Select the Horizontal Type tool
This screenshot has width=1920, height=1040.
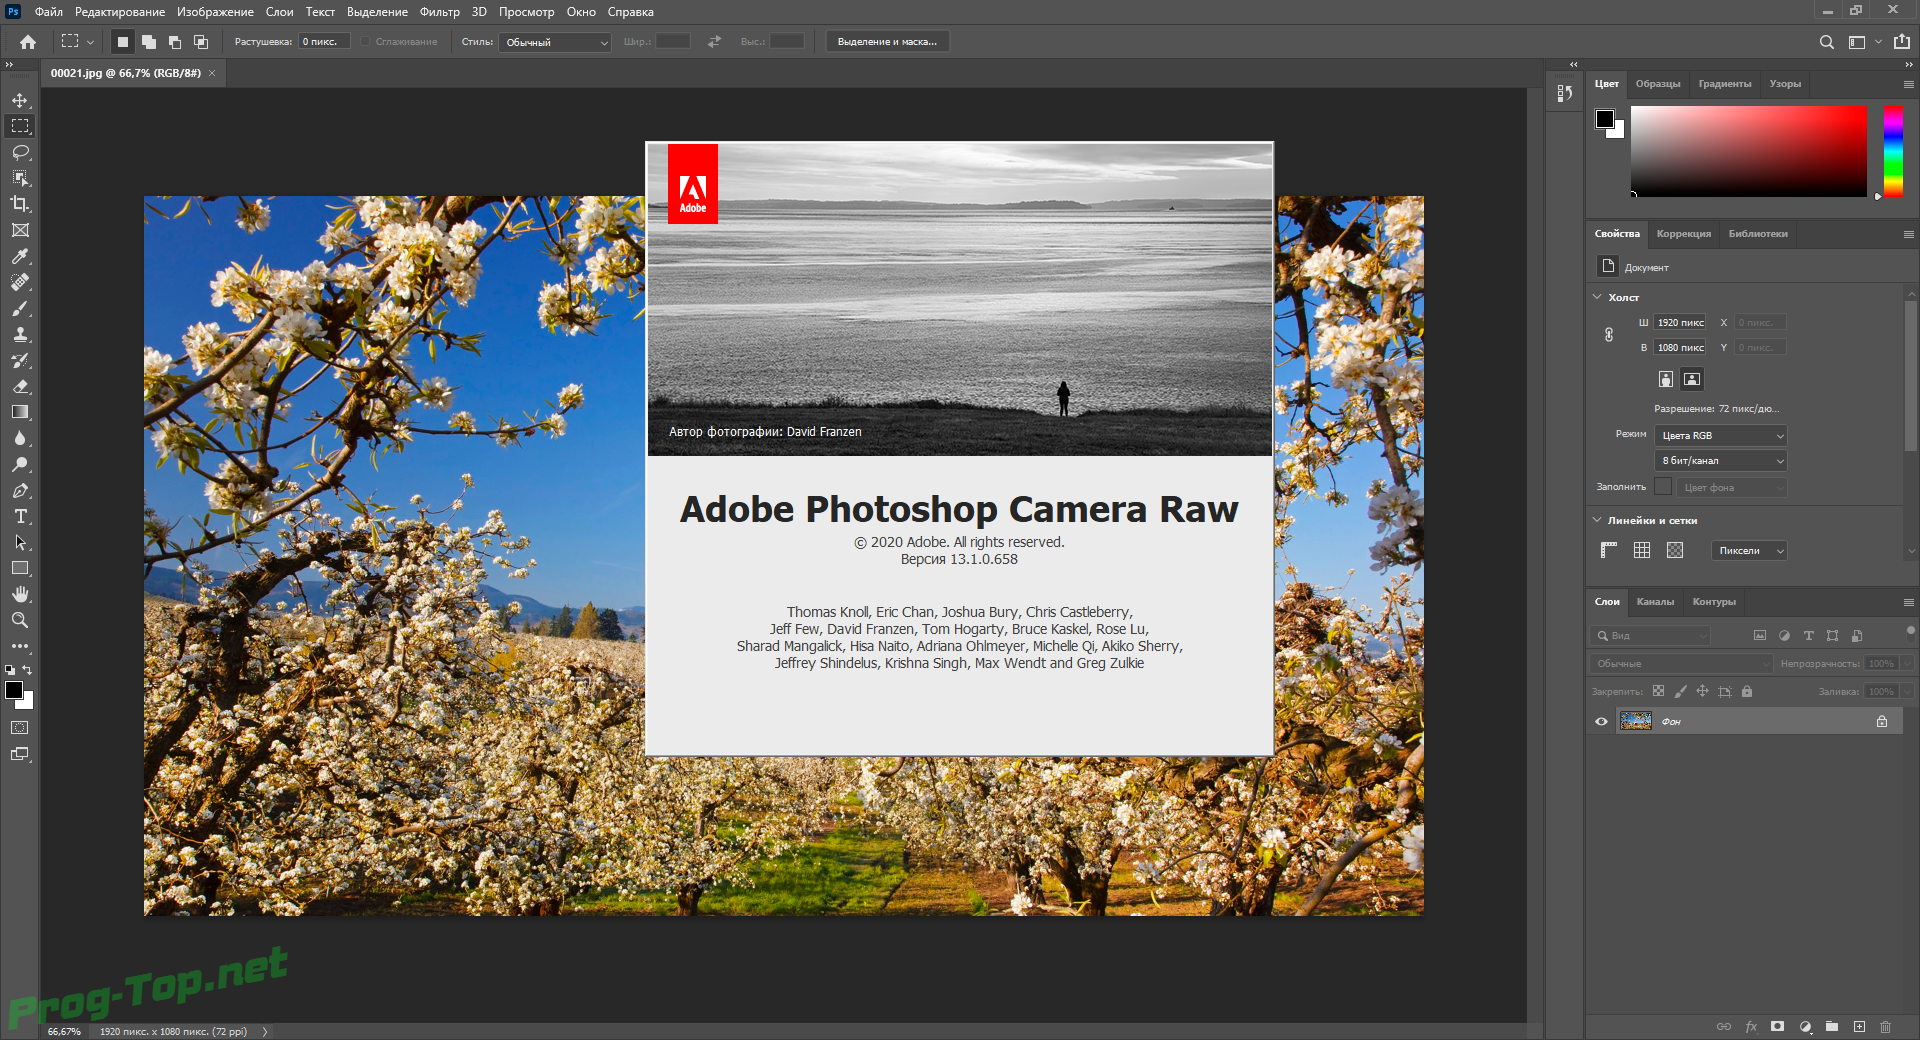pos(20,516)
